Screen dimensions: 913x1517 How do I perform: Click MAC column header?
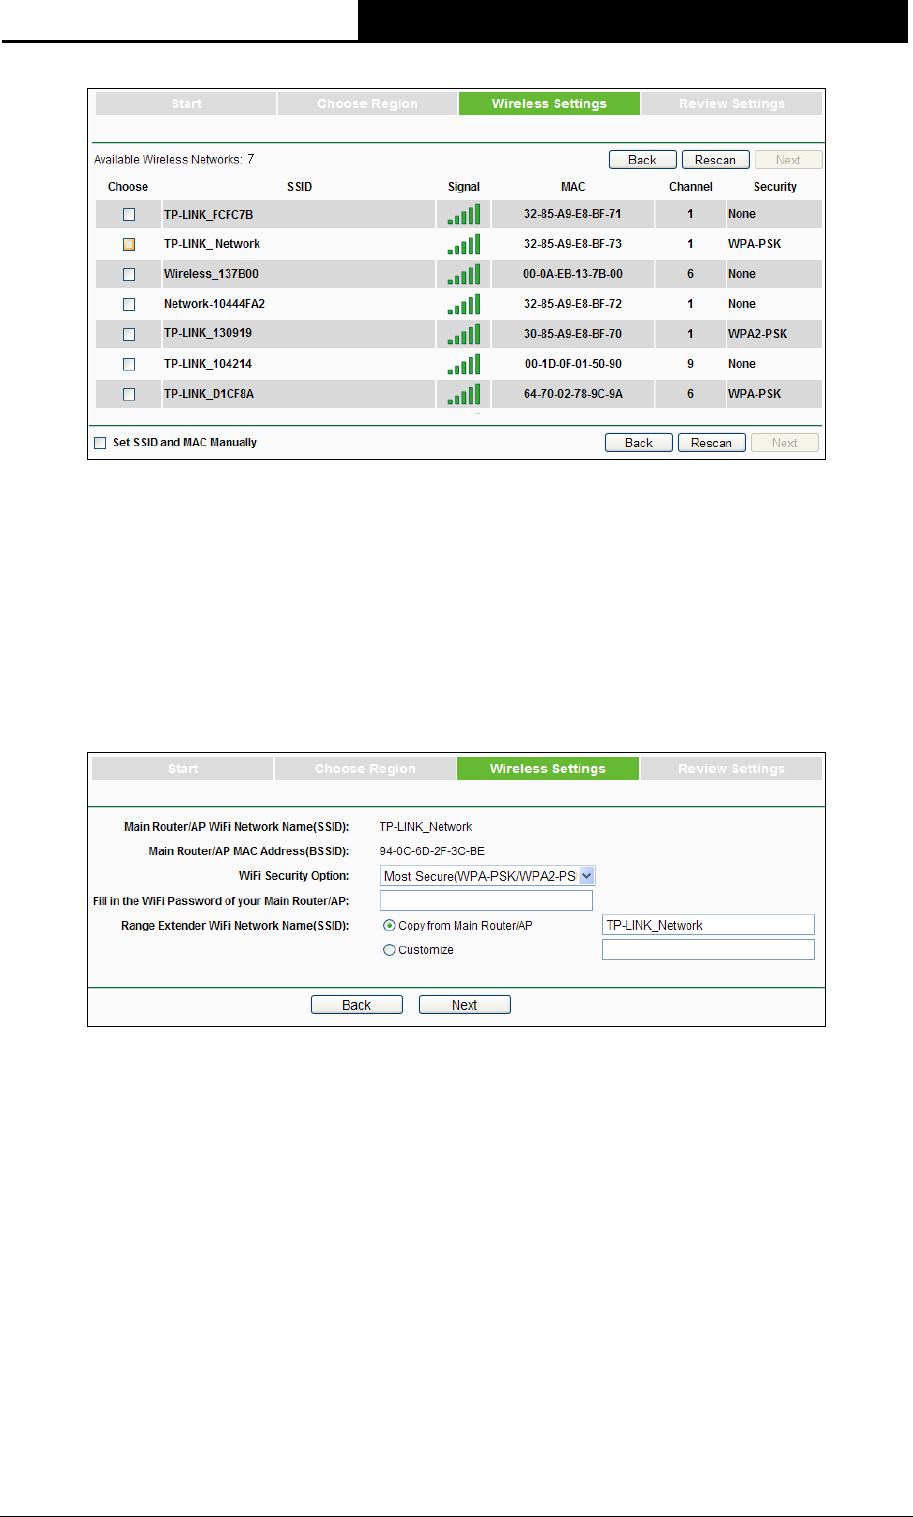coord(573,187)
